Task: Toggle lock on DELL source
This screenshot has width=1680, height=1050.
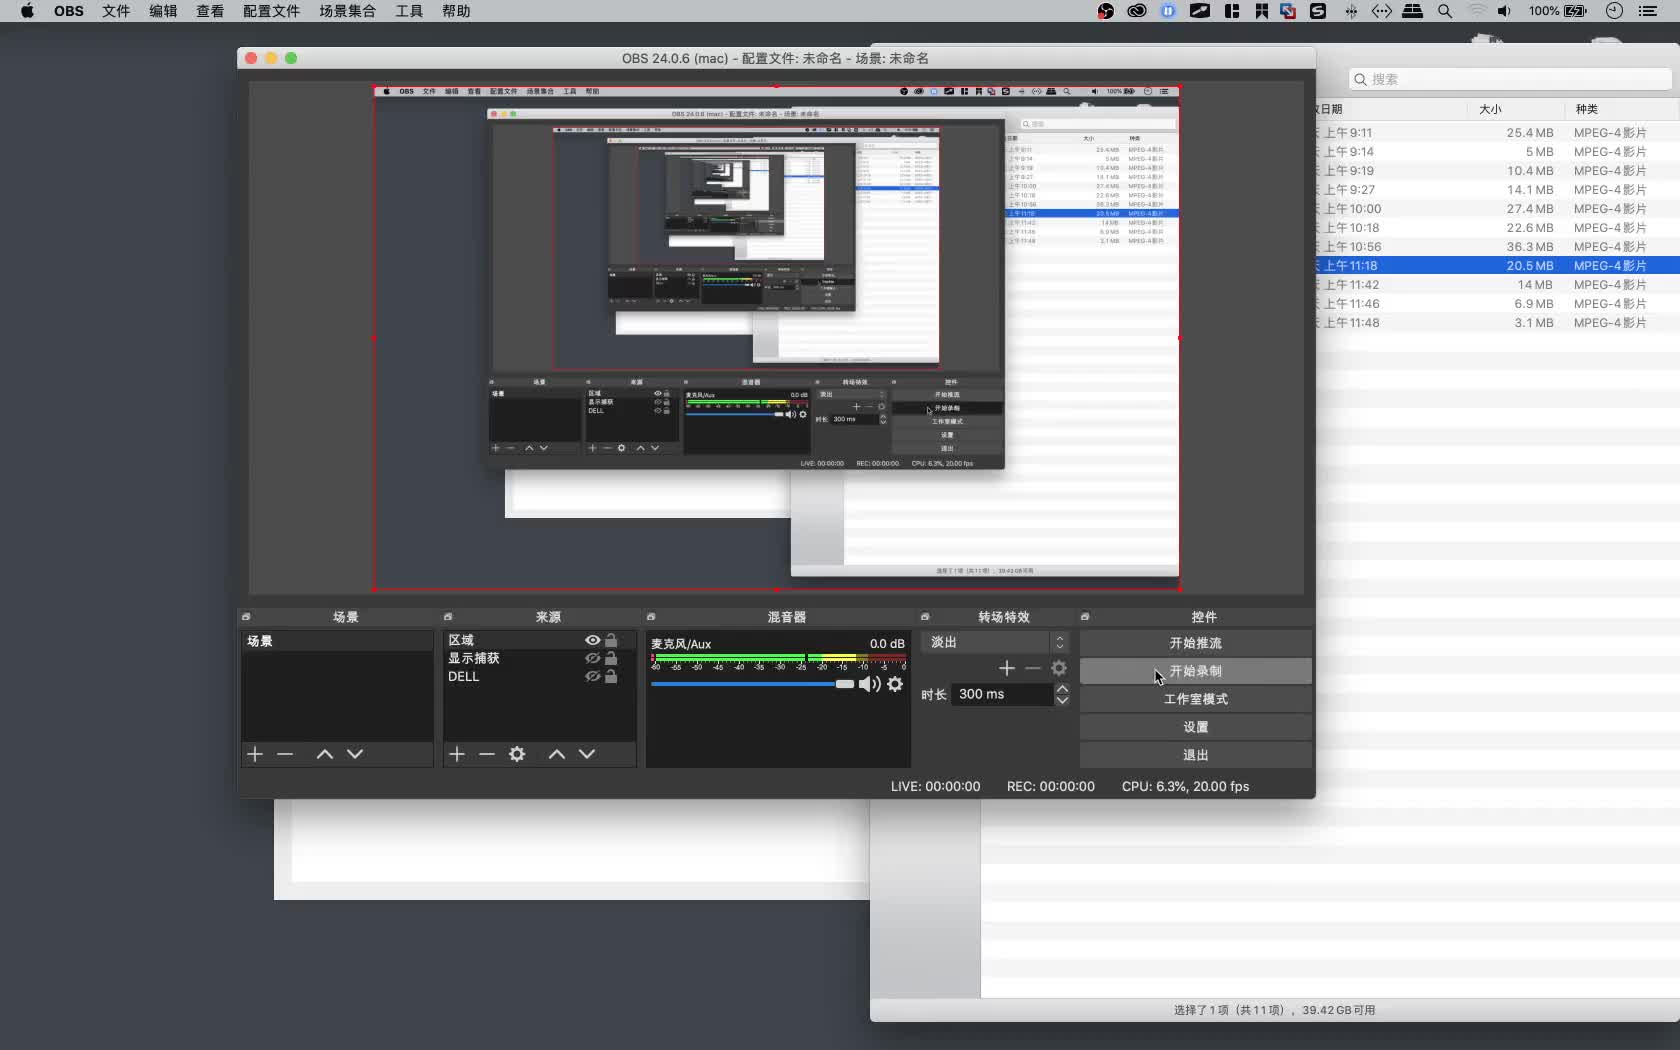Action: pos(611,676)
